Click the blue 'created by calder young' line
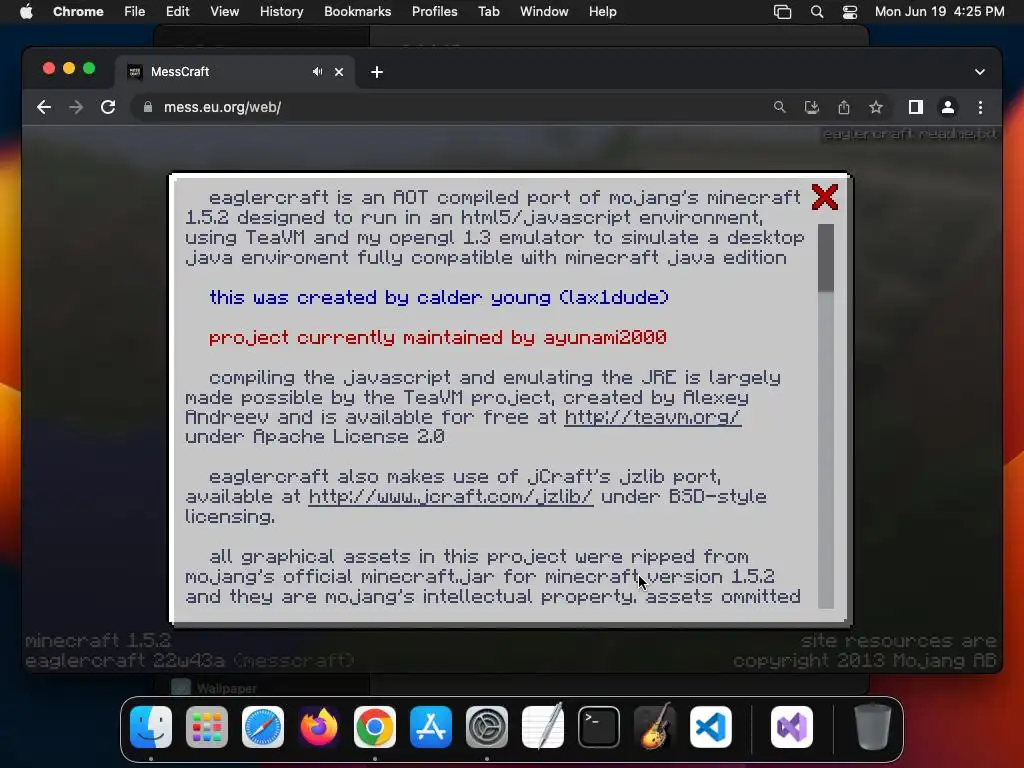The height and width of the screenshot is (768, 1024). tap(439, 298)
